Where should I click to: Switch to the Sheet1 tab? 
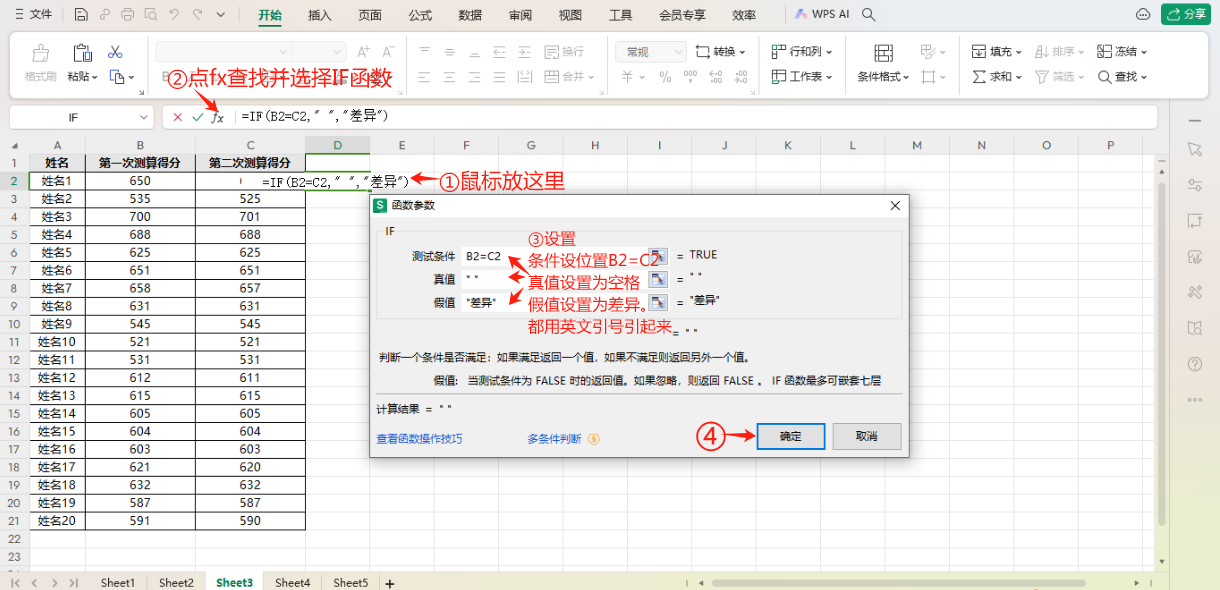point(117,583)
